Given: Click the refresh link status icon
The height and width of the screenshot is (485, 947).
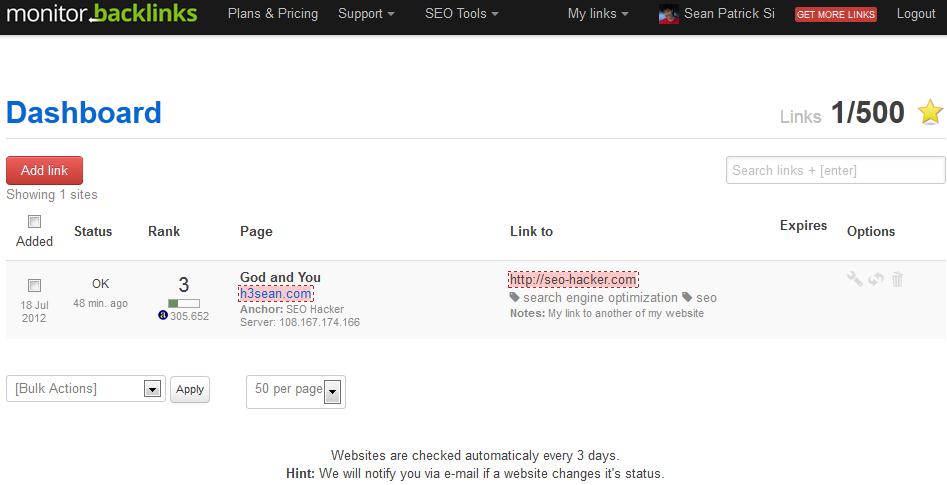Looking at the screenshot, I should pos(876,279).
